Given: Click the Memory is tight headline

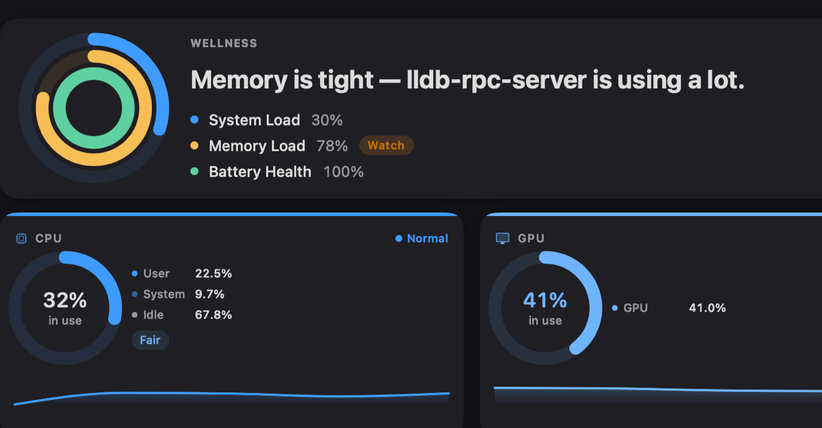Looking at the screenshot, I should point(467,80).
